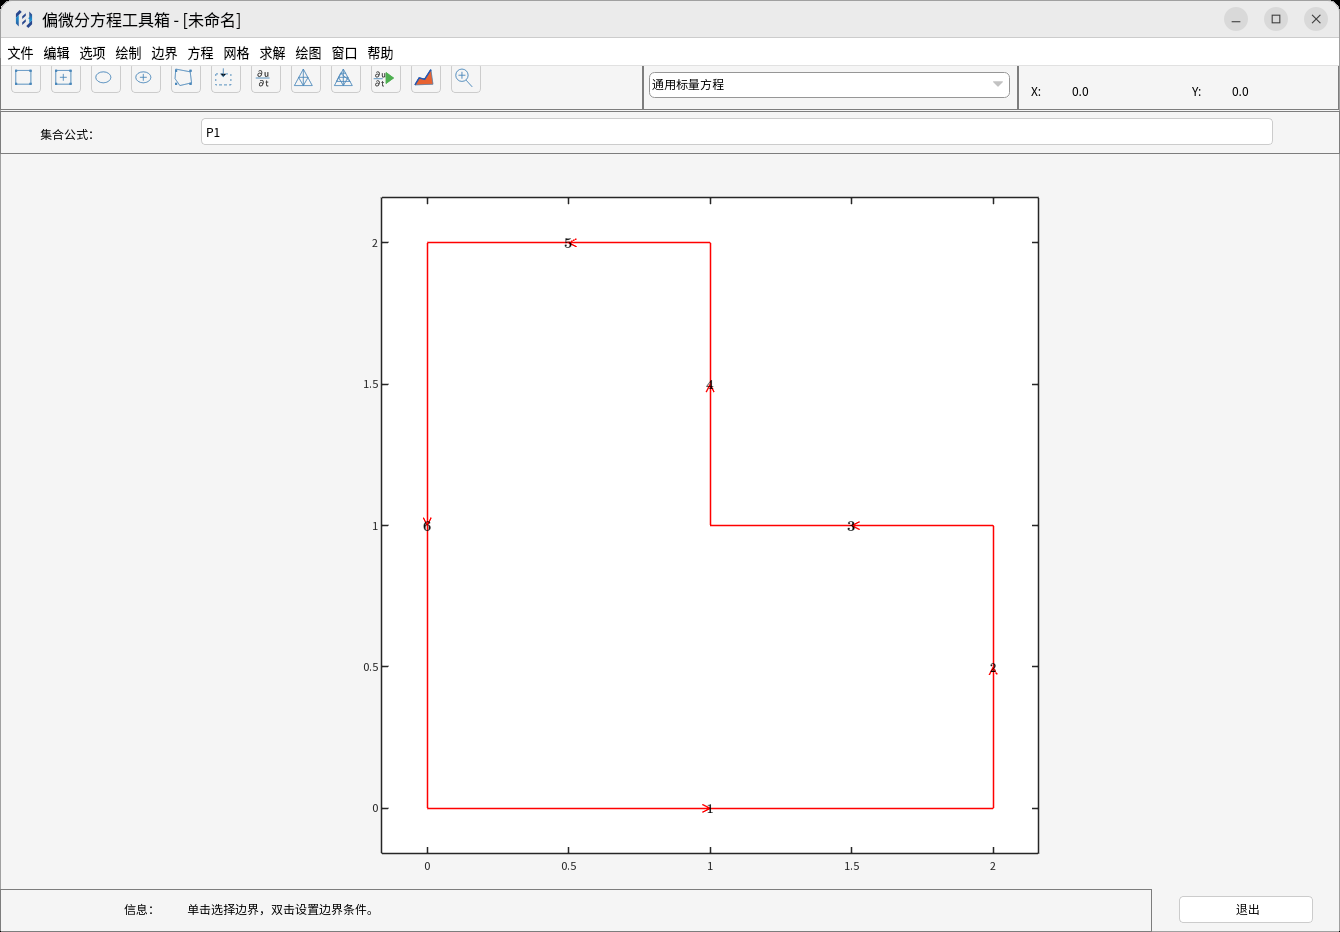Select boundary segment 5 on top edge

(x=569, y=242)
